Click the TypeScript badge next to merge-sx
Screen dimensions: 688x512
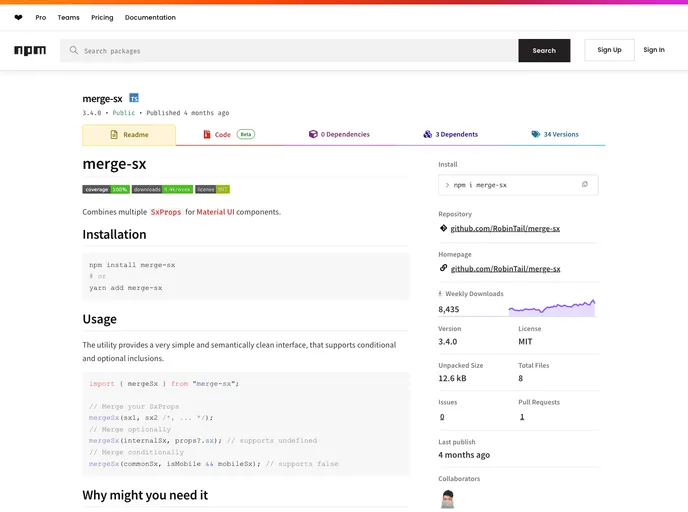tap(134, 98)
